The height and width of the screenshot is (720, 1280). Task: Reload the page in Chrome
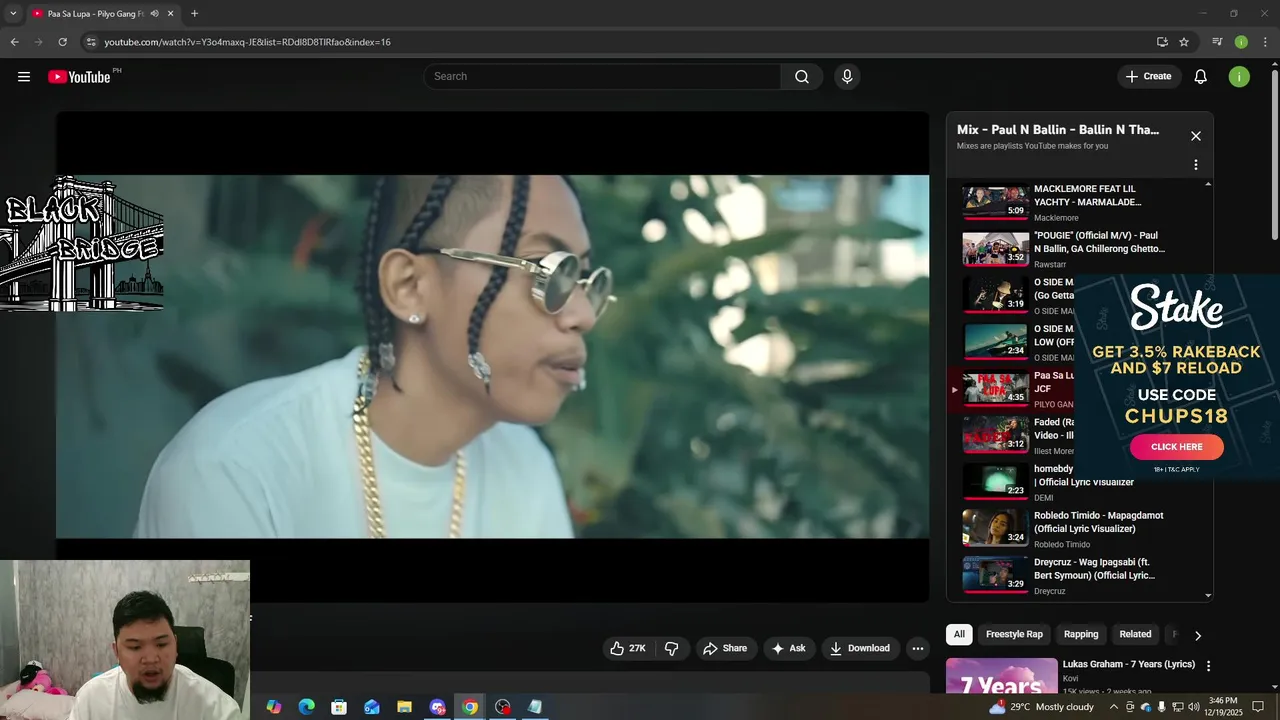[62, 42]
